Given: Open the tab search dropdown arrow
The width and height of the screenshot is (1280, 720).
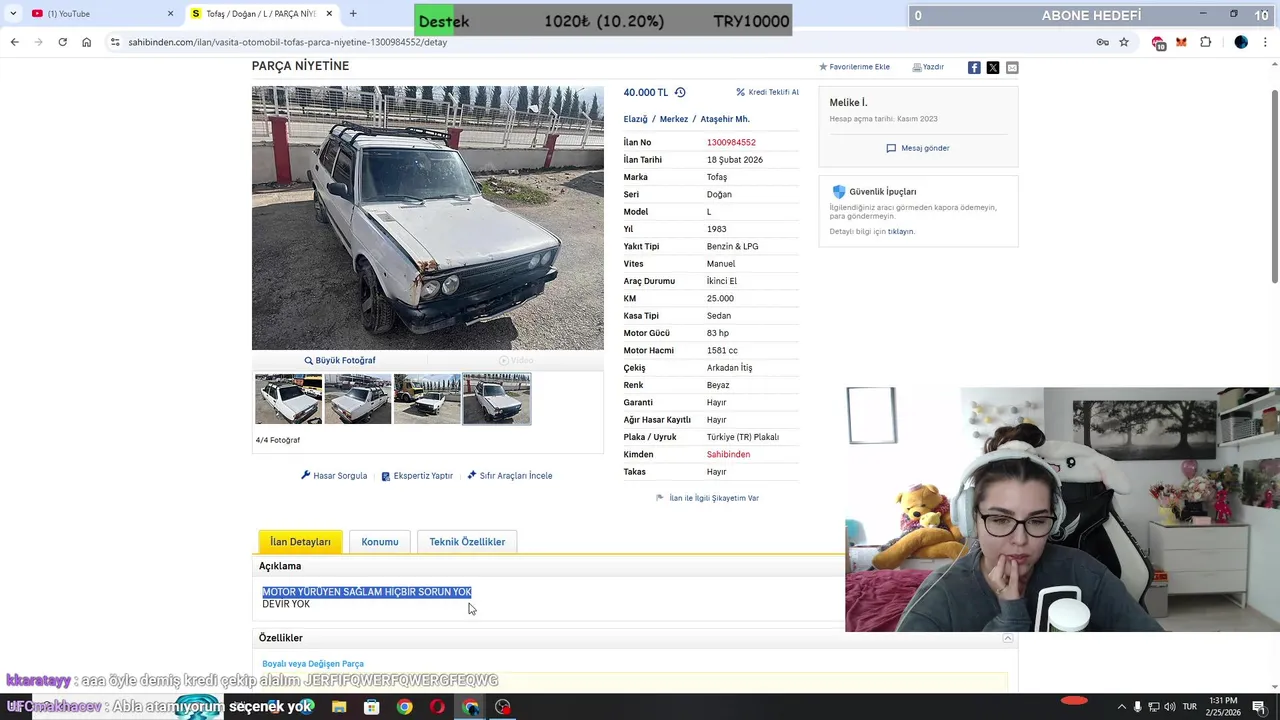Looking at the screenshot, I should tap(13, 13).
